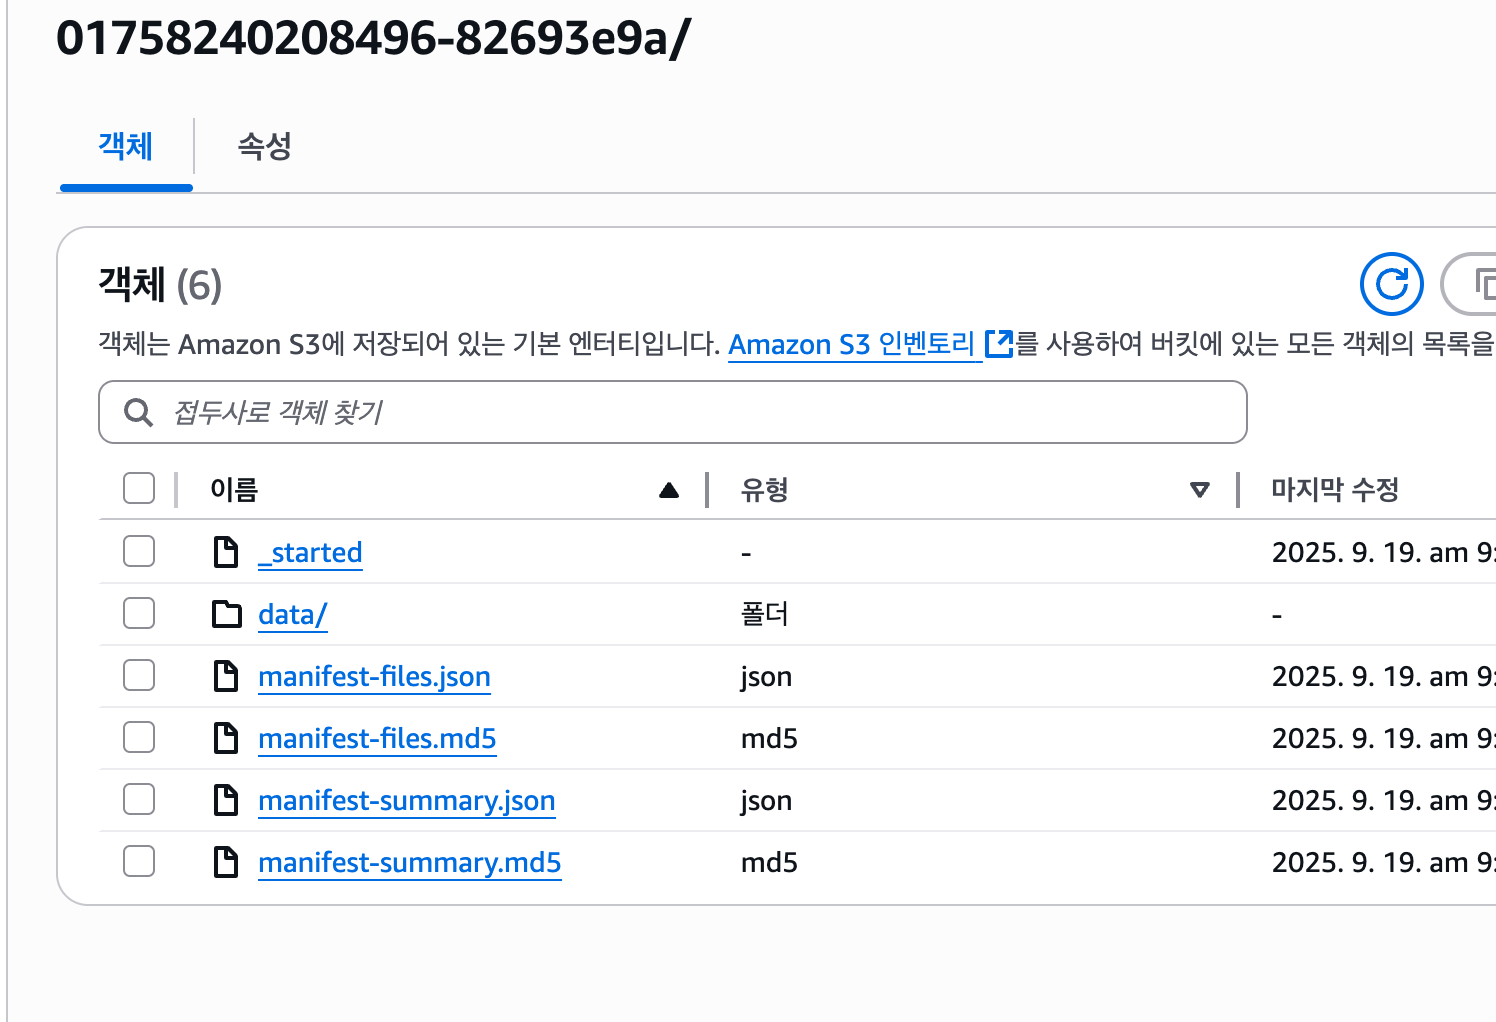Select the data/ folder checkbox

tap(139, 613)
